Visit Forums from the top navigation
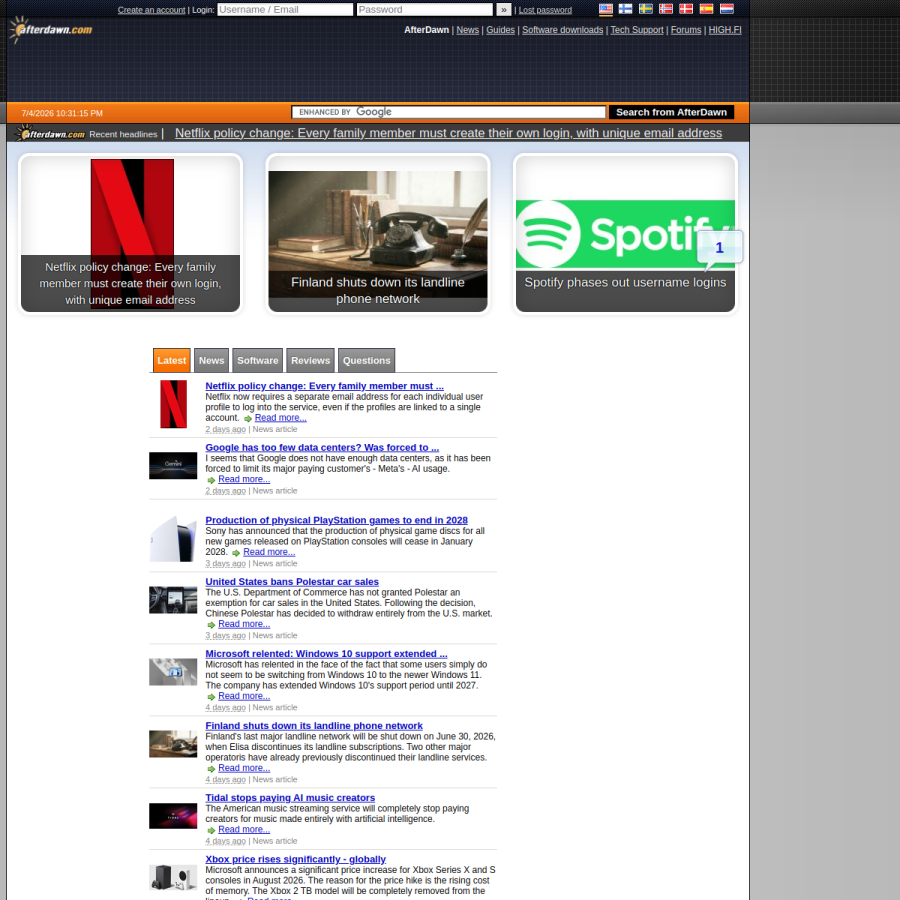Viewport: 900px width, 900px height. 686,30
